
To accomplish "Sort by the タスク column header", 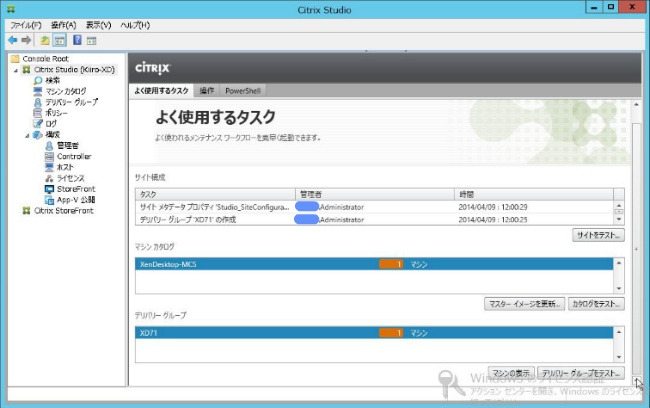I will point(215,194).
